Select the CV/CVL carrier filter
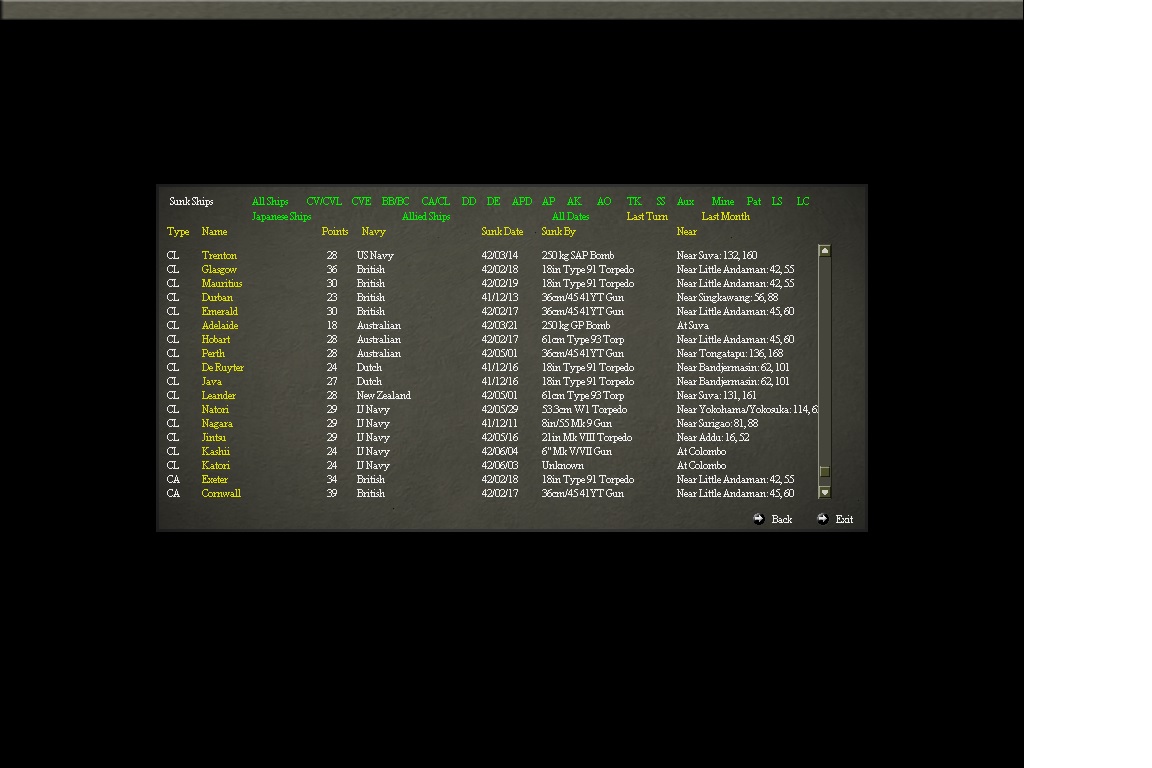The height and width of the screenshot is (768, 1152). click(x=322, y=201)
